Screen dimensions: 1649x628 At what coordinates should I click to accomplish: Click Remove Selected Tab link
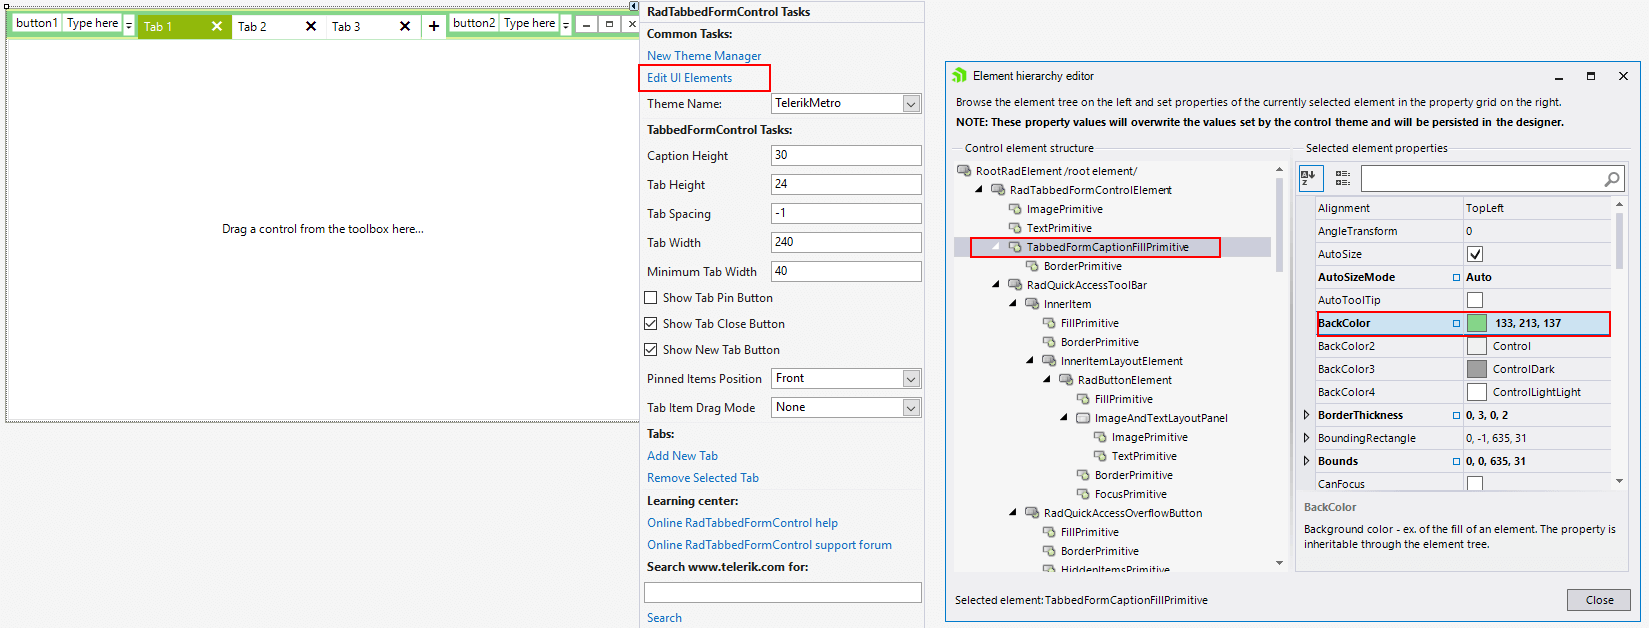(703, 478)
